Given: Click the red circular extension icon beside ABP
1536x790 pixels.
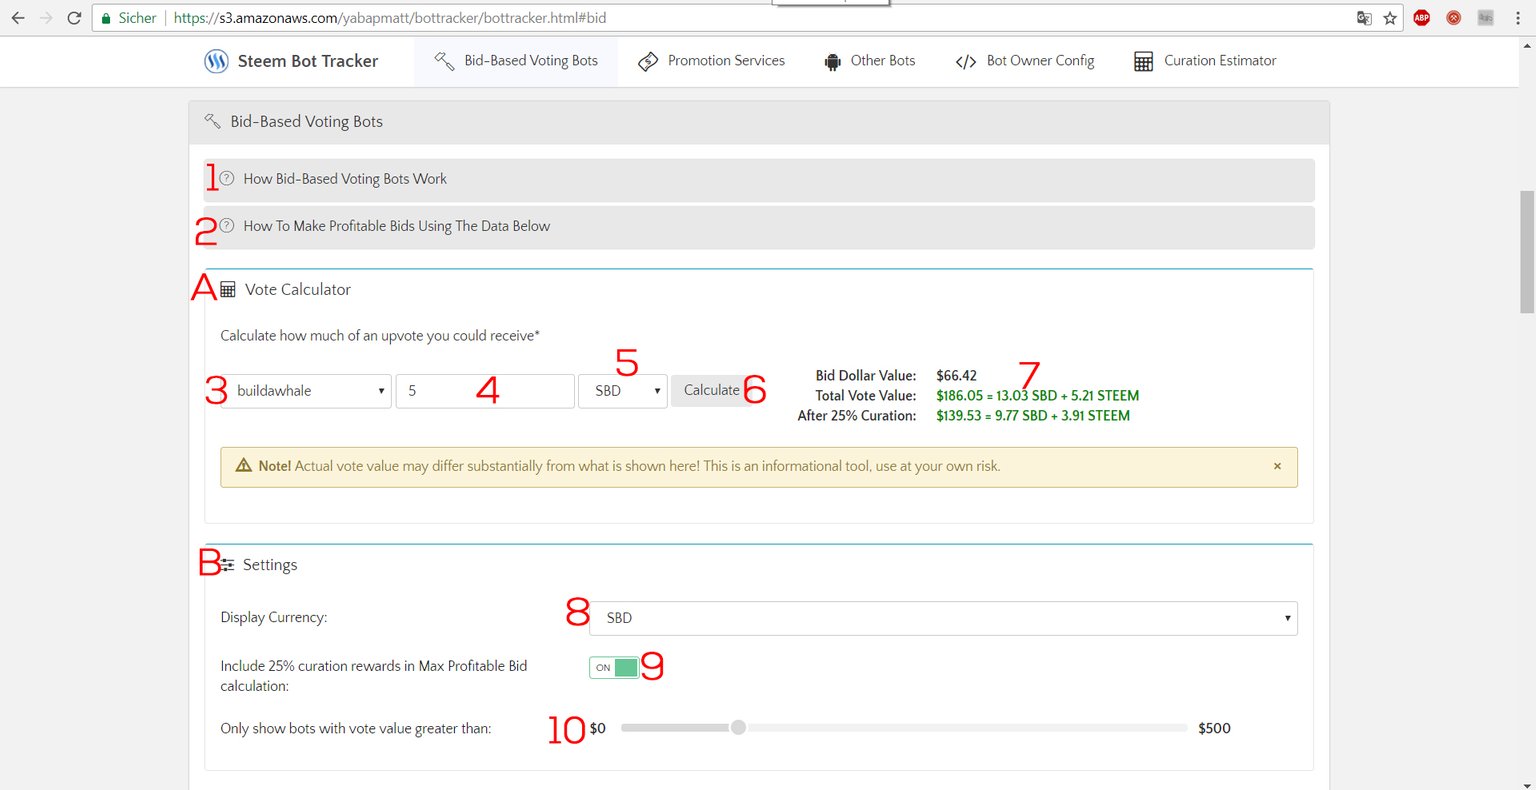Looking at the screenshot, I should point(1454,18).
